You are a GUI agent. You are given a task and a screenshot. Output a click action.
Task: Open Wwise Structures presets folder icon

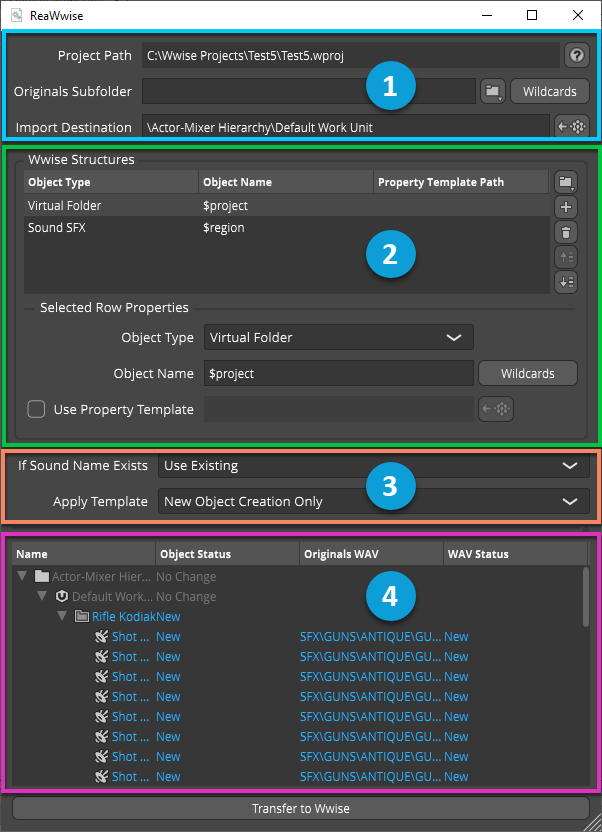566,182
